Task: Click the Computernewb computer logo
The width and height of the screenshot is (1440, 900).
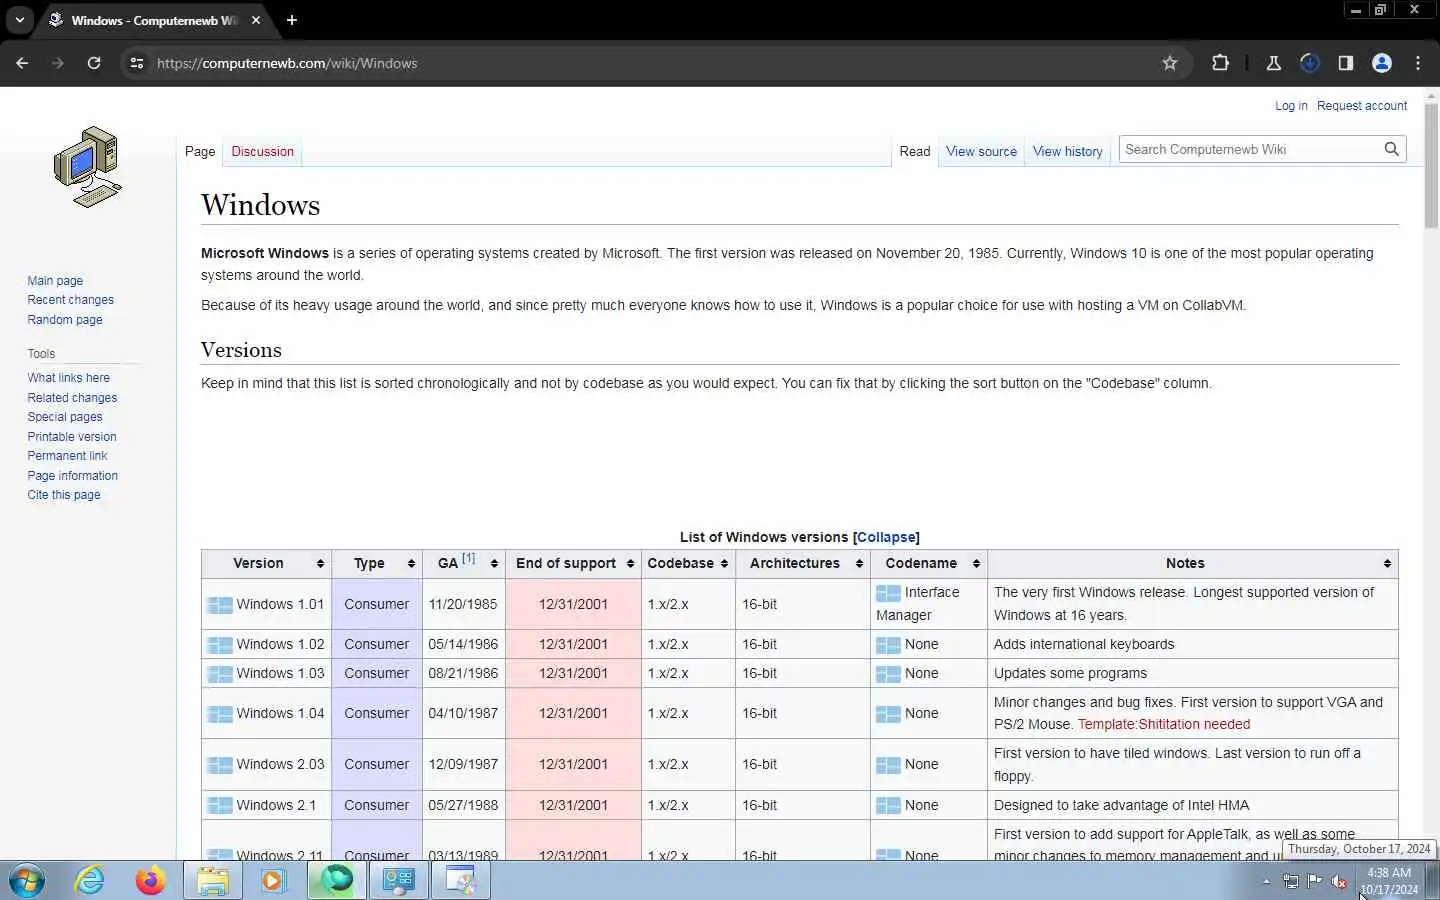Action: click(88, 167)
